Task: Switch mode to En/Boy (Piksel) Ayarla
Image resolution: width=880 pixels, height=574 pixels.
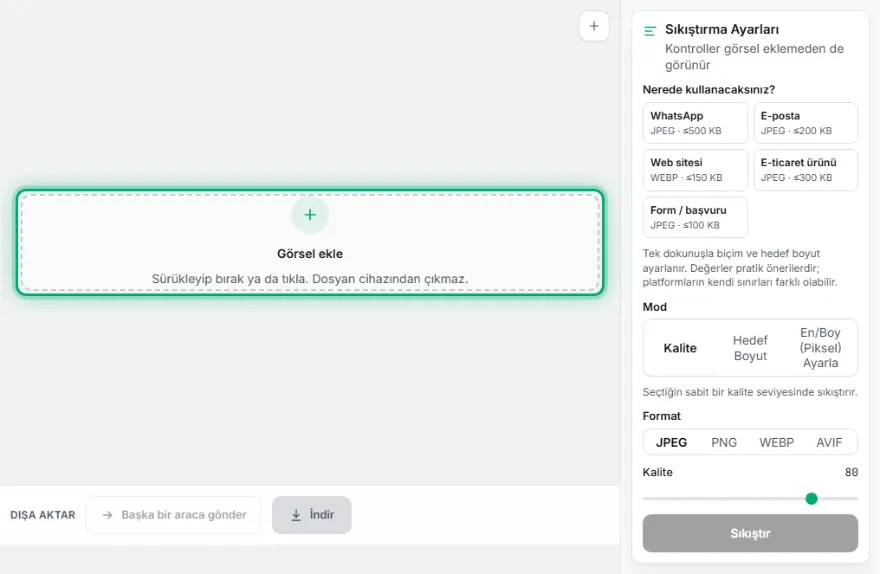Action: (820, 348)
